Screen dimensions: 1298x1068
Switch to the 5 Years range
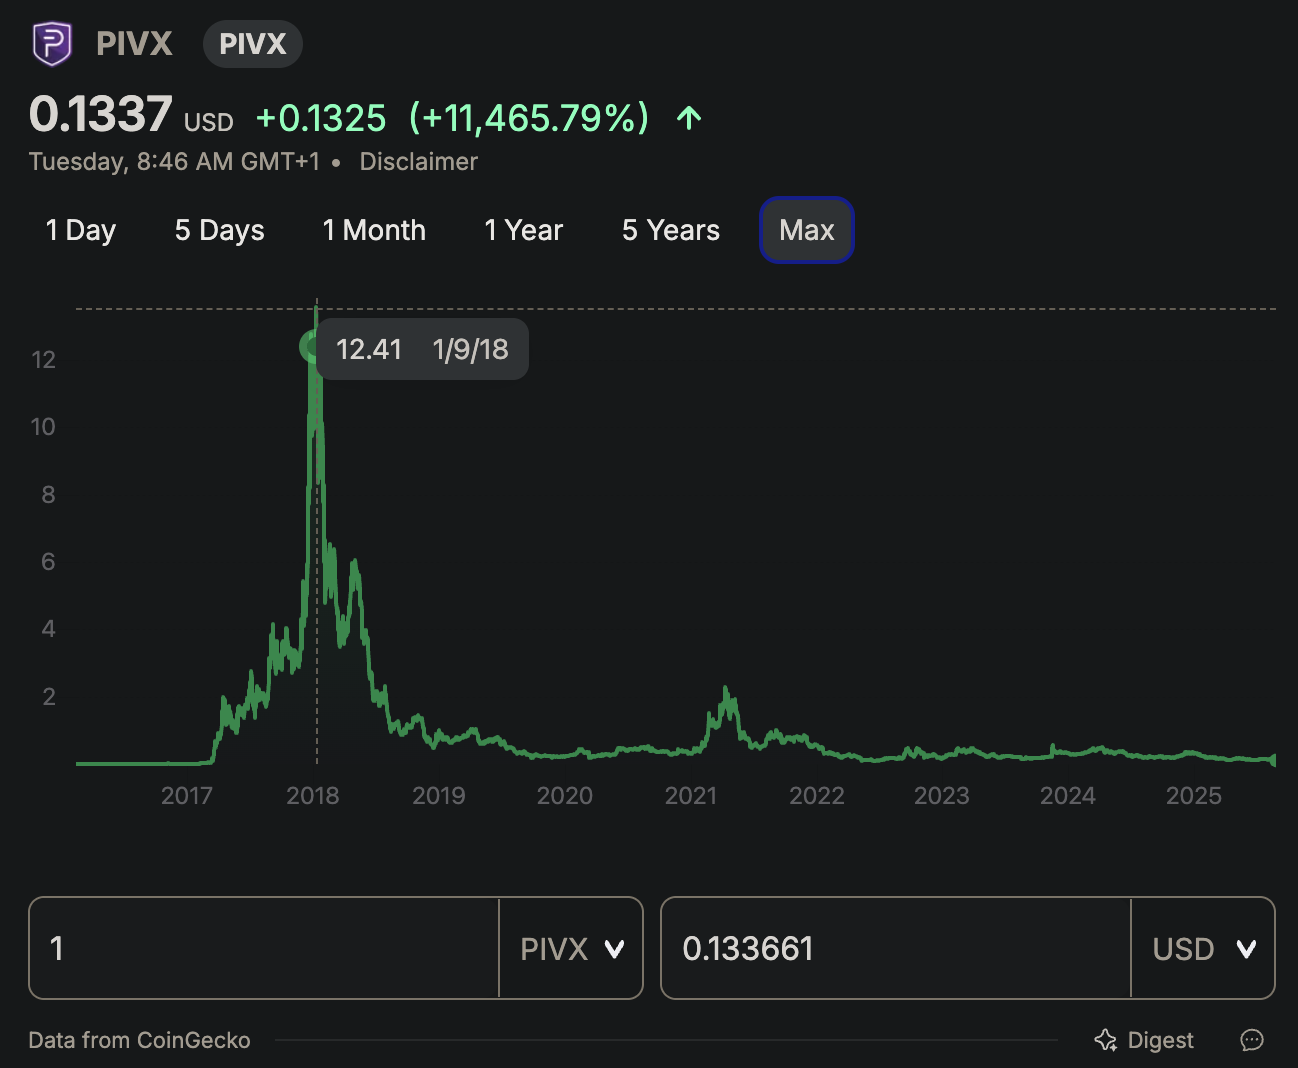coord(671,230)
